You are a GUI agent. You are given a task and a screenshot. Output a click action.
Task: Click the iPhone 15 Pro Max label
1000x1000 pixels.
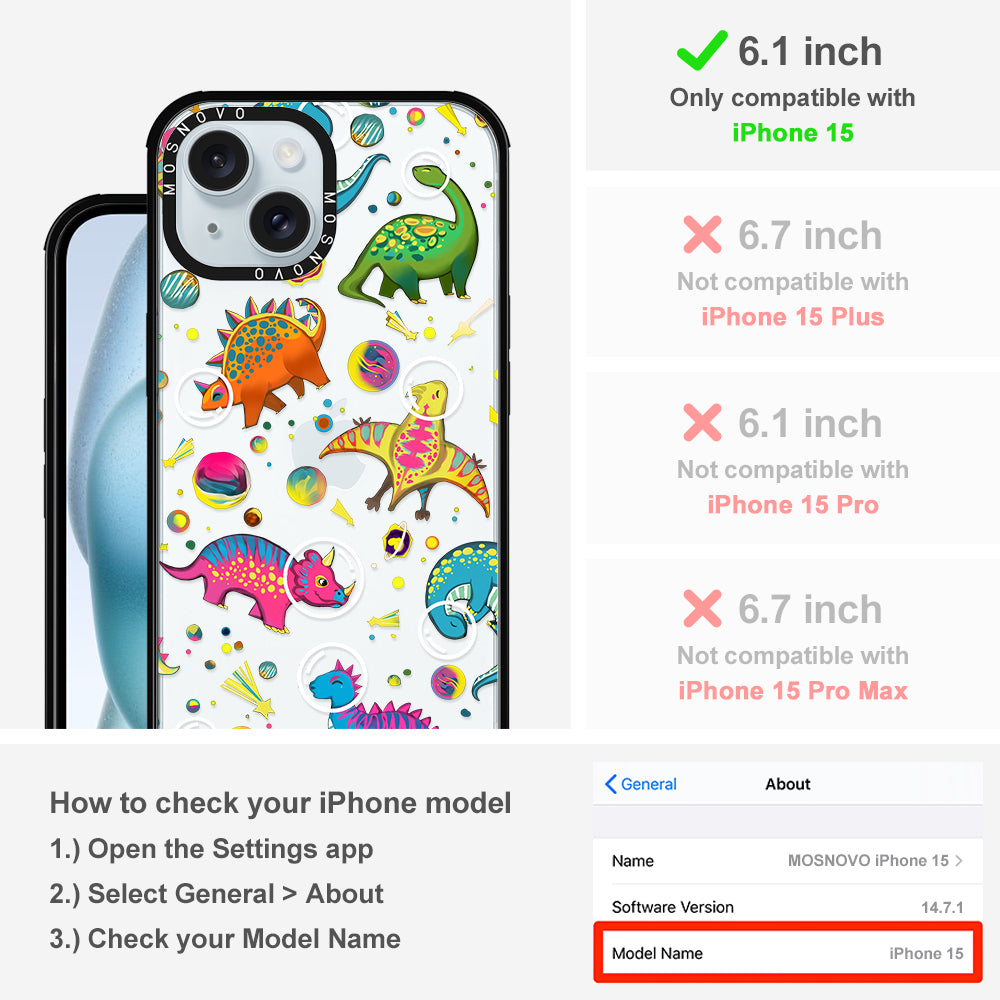coord(793,691)
